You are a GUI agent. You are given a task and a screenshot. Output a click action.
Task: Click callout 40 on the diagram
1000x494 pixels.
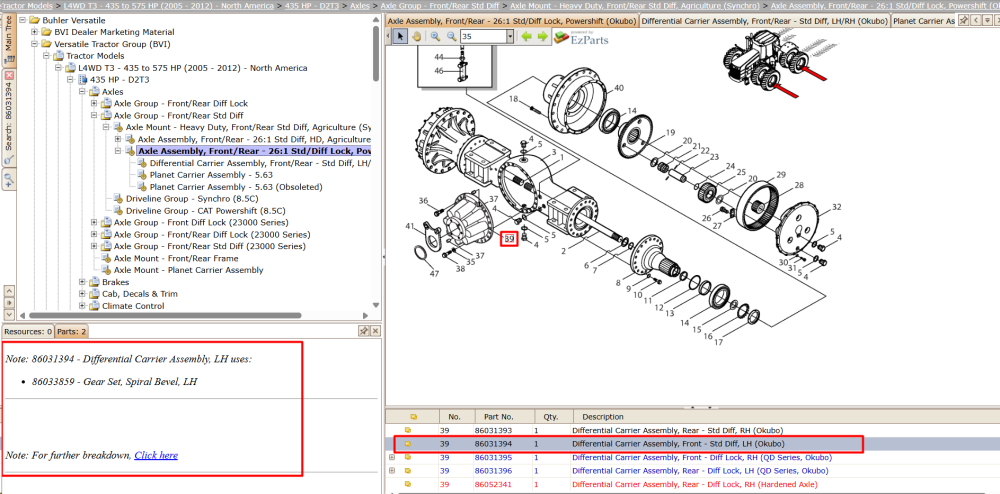pyautogui.click(x=619, y=88)
